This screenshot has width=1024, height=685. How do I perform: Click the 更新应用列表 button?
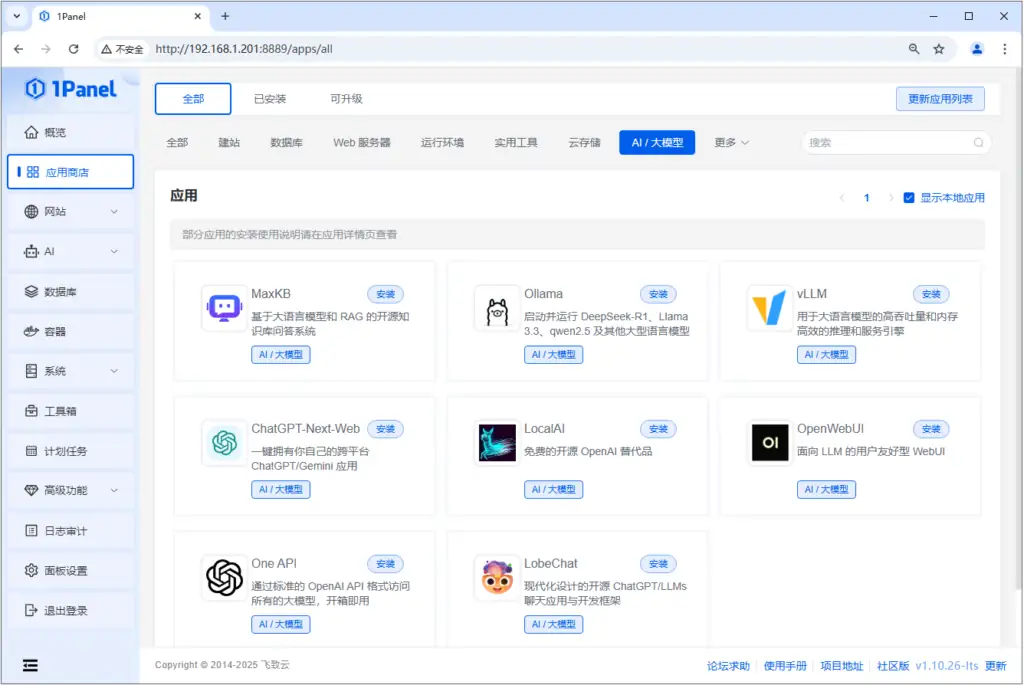tap(939, 99)
